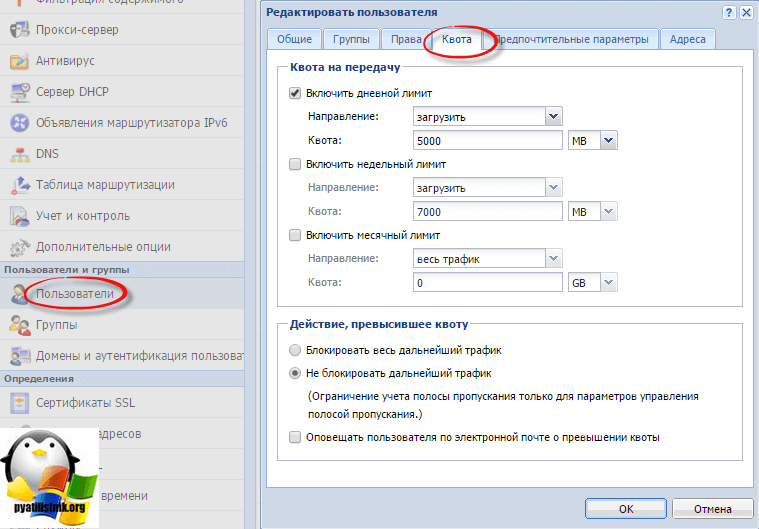Open Таблица маршрутизации section
The height and width of the screenshot is (529, 759).
(122, 184)
